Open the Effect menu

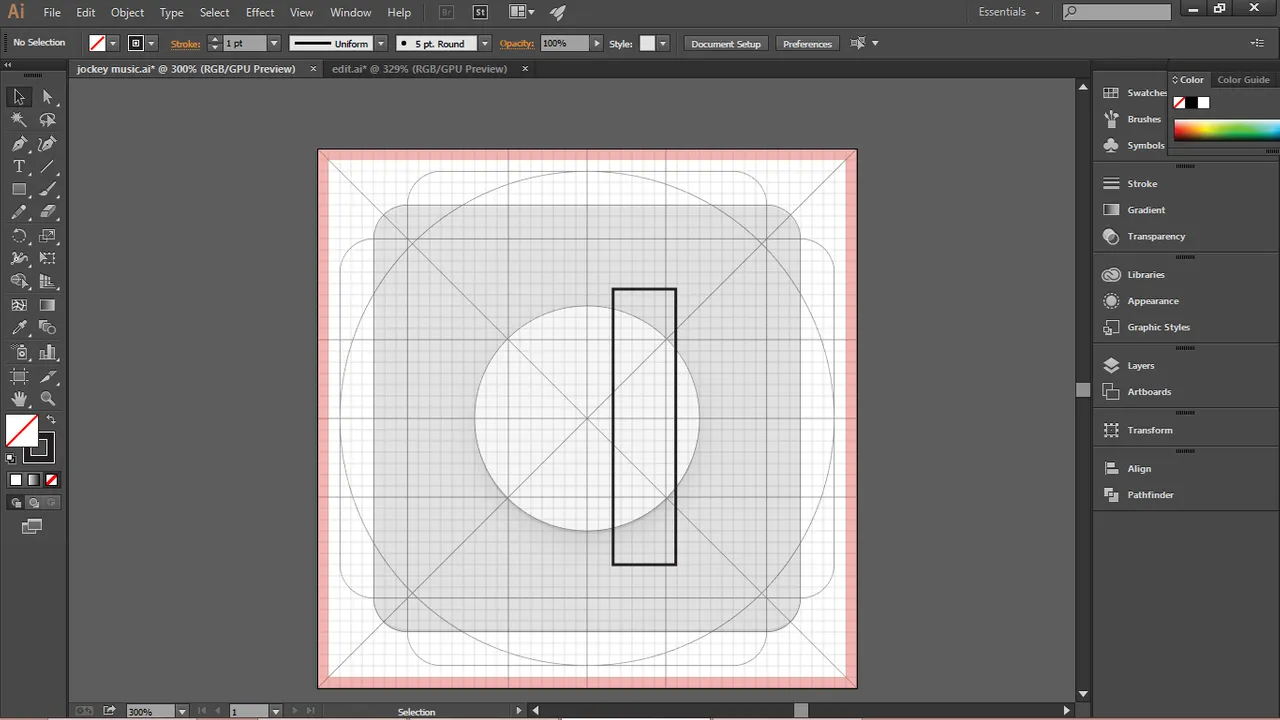(260, 12)
